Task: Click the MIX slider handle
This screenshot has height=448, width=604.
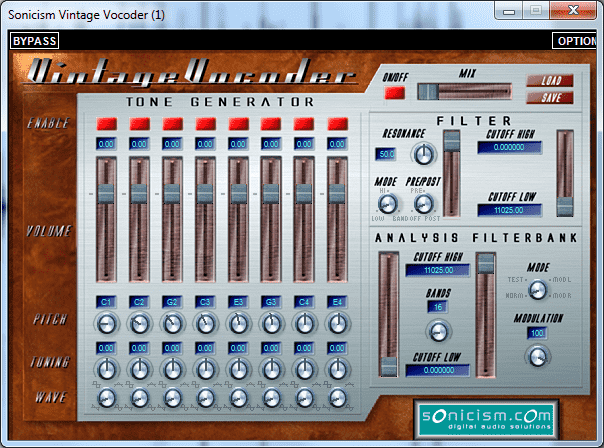Action: pyautogui.click(x=428, y=92)
